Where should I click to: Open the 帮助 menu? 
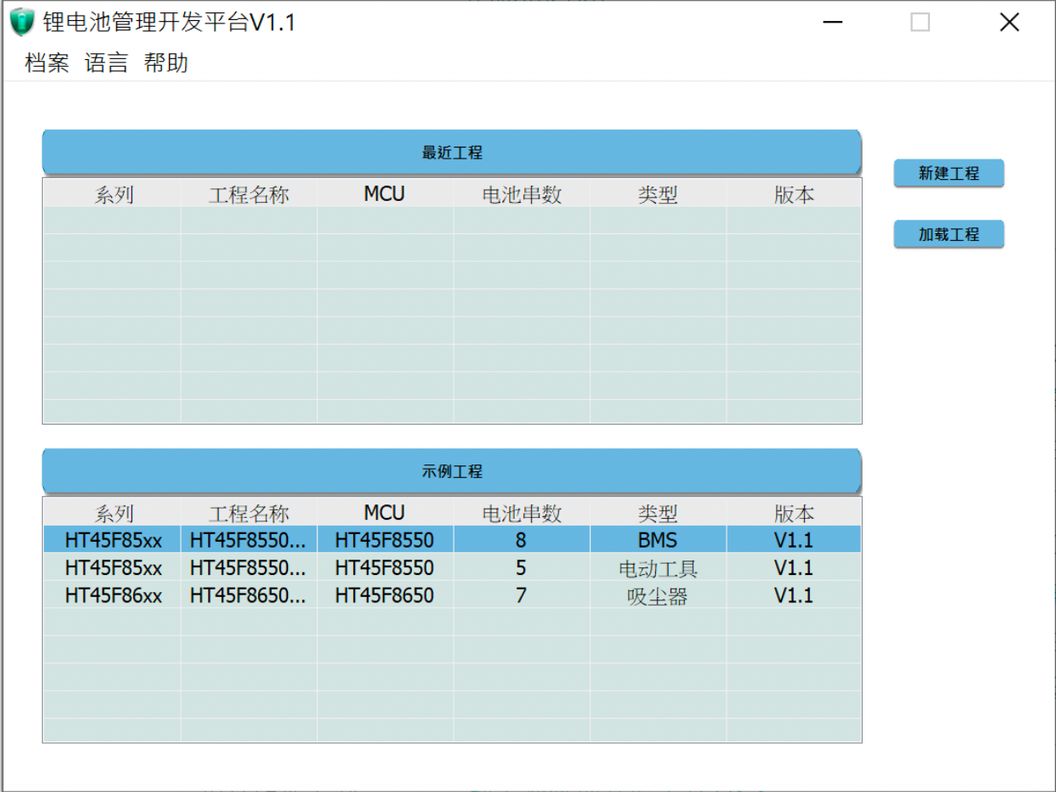(166, 63)
